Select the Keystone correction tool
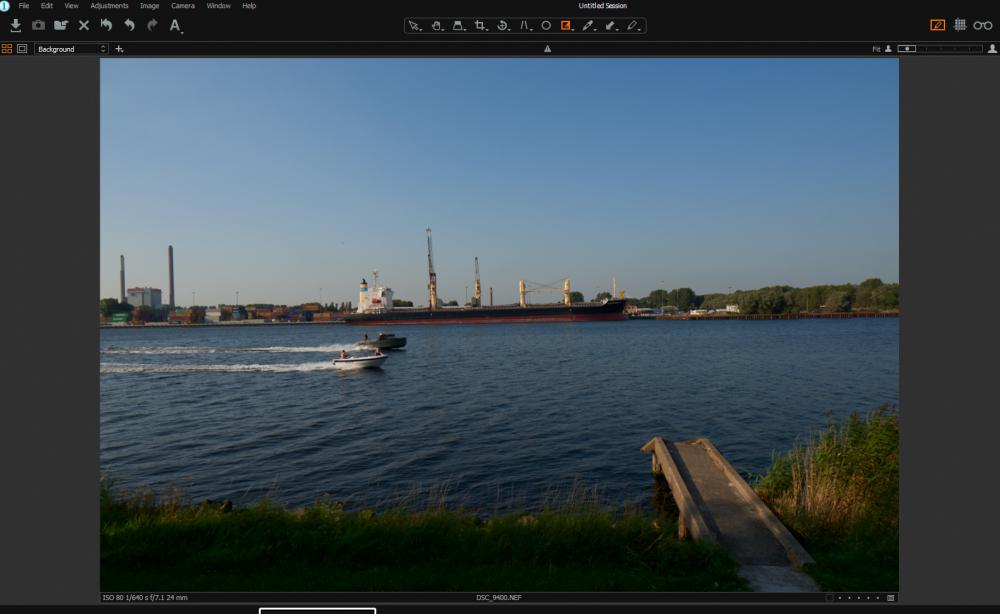Image resolution: width=1000 pixels, height=614 pixels. click(x=459, y=26)
